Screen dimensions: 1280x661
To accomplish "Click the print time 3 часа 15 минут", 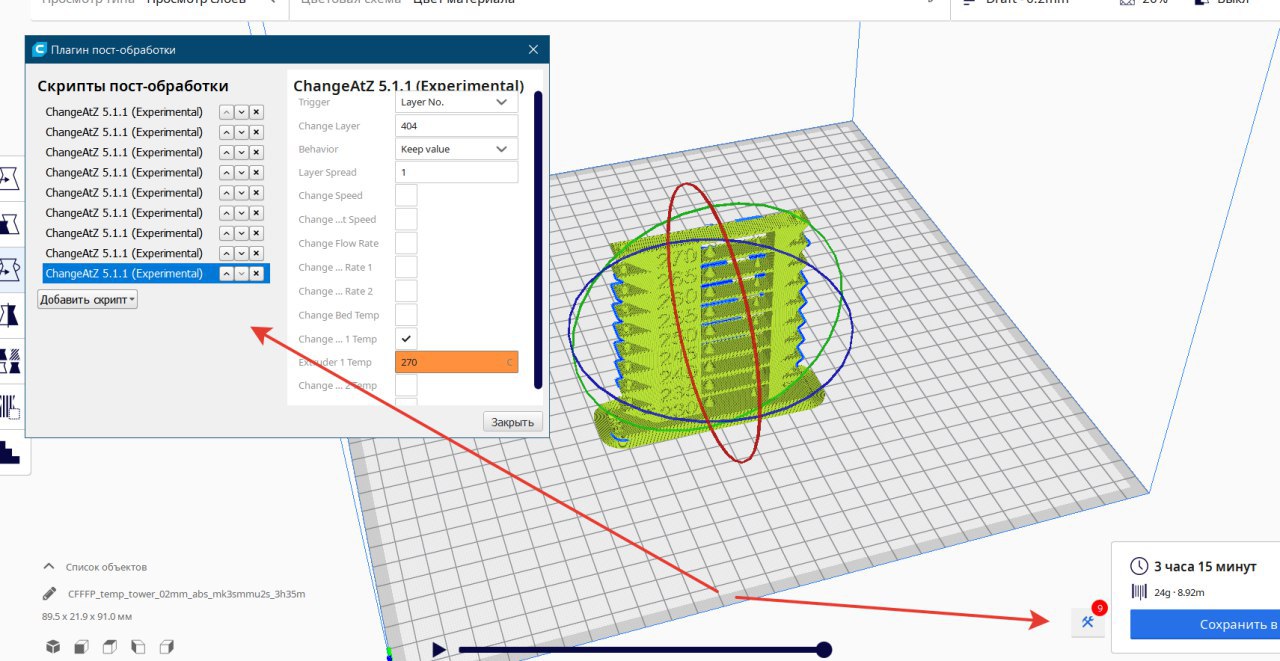I will [x=1205, y=566].
